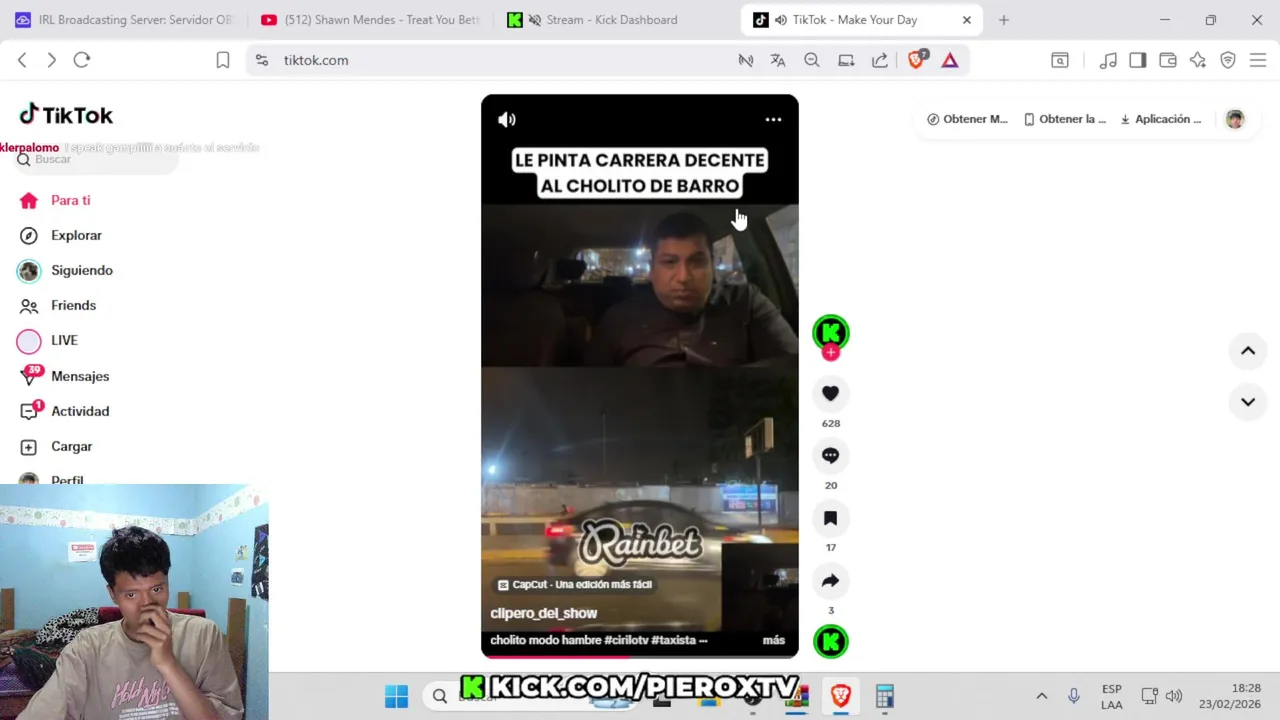Follow the creator with red plus badge

pyautogui.click(x=830, y=352)
